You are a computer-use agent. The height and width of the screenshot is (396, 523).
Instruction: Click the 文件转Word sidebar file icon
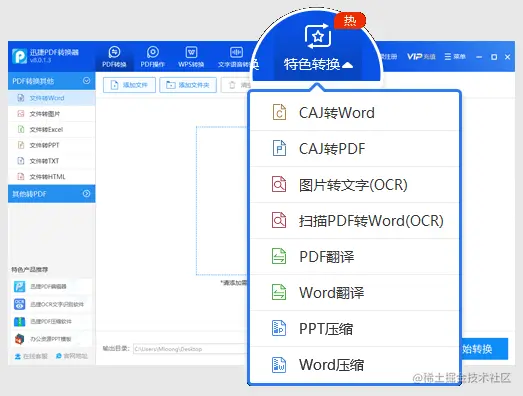pyautogui.click(x=21, y=98)
